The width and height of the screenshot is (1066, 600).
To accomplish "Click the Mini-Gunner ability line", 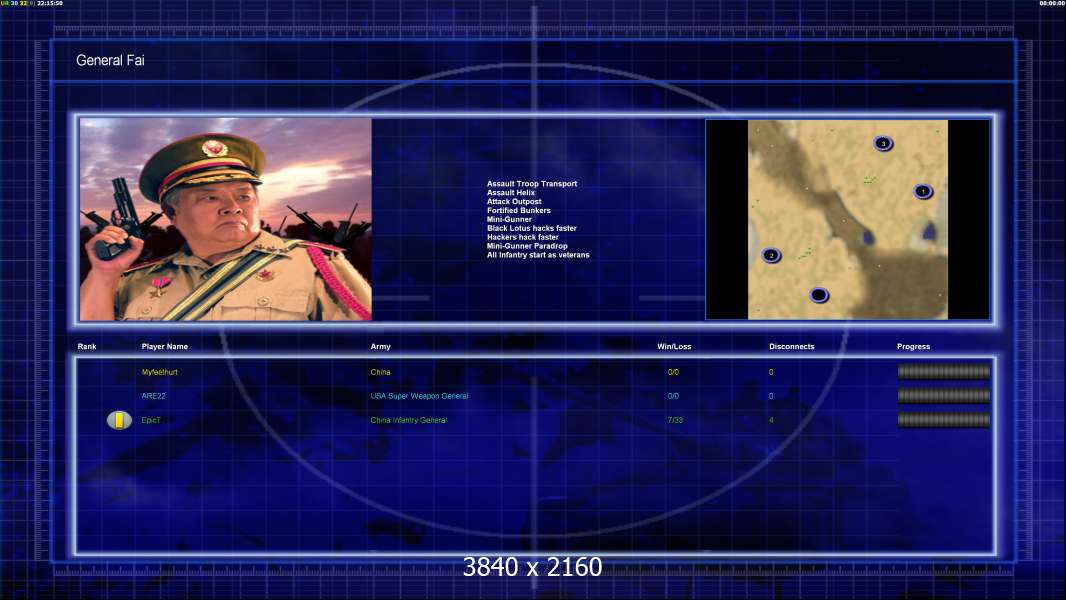I will click(509, 219).
